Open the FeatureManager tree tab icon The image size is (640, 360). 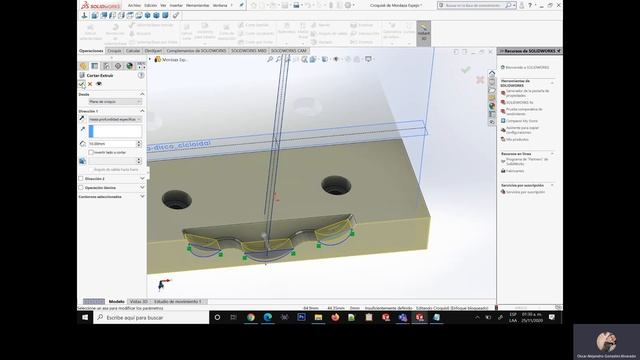(83, 66)
